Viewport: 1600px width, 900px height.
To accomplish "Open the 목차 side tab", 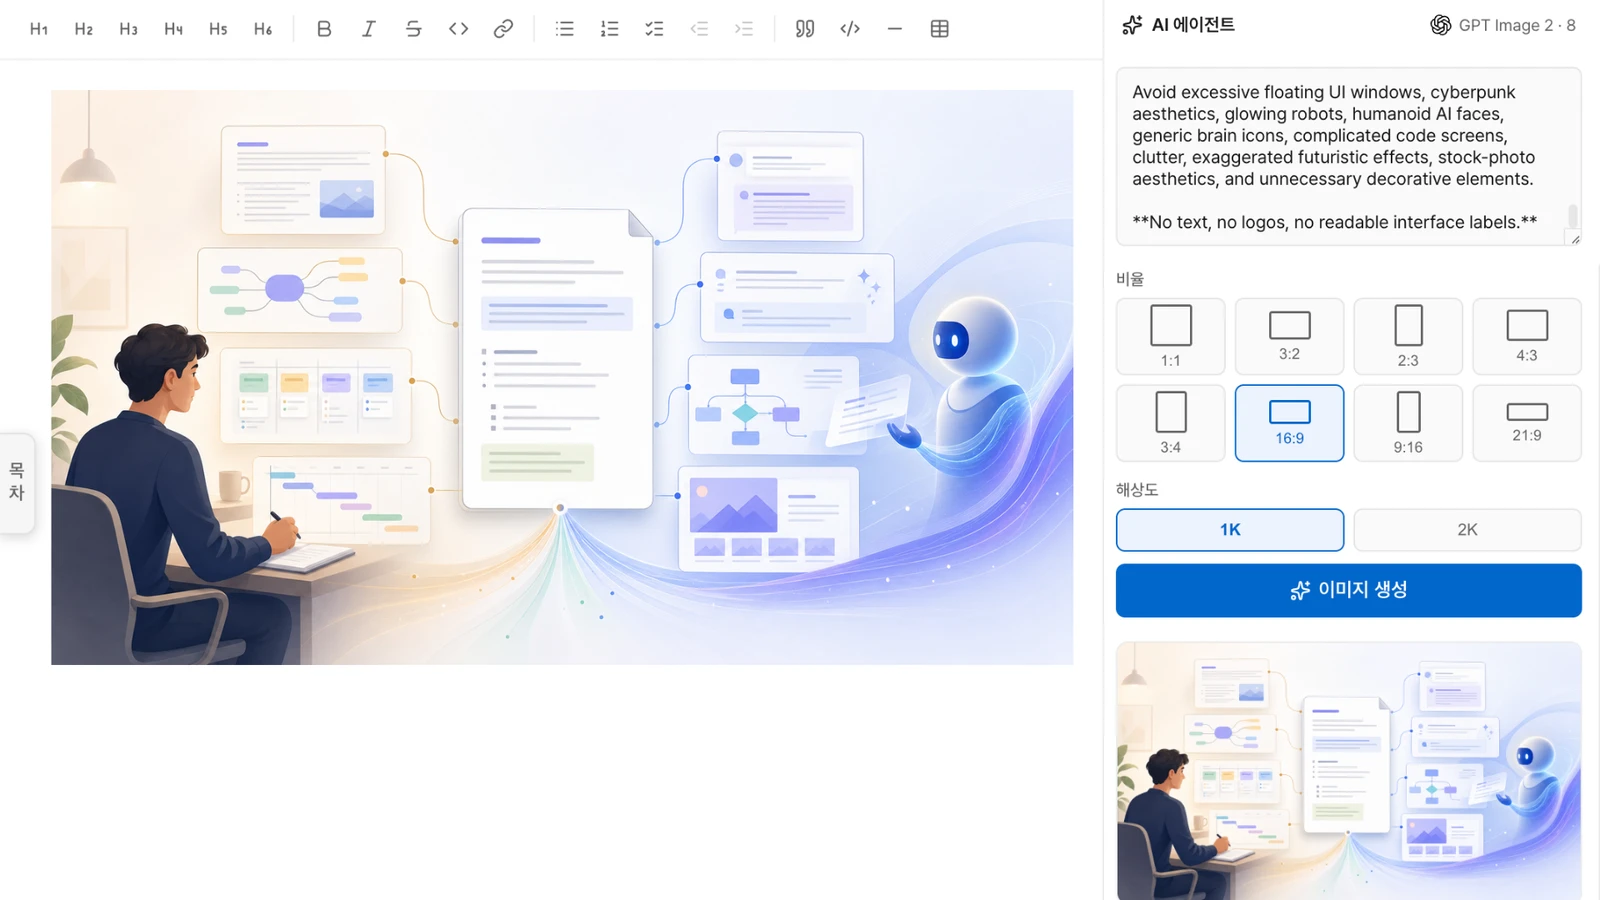I will [17, 482].
